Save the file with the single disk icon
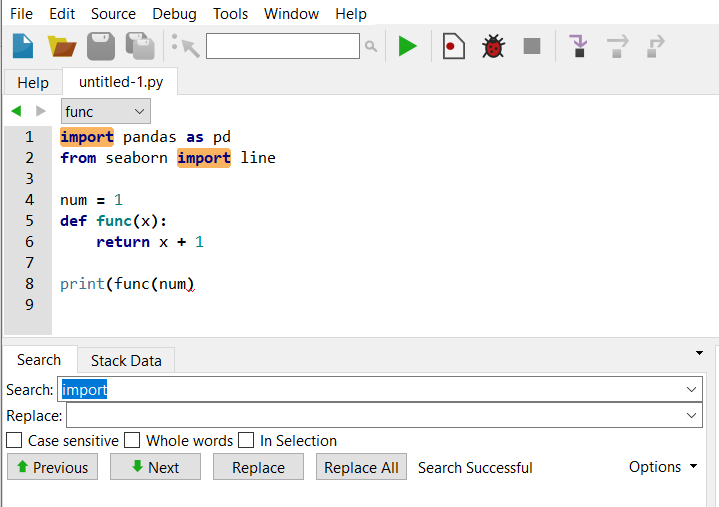The width and height of the screenshot is (719, 507). [x=101, y=46]
